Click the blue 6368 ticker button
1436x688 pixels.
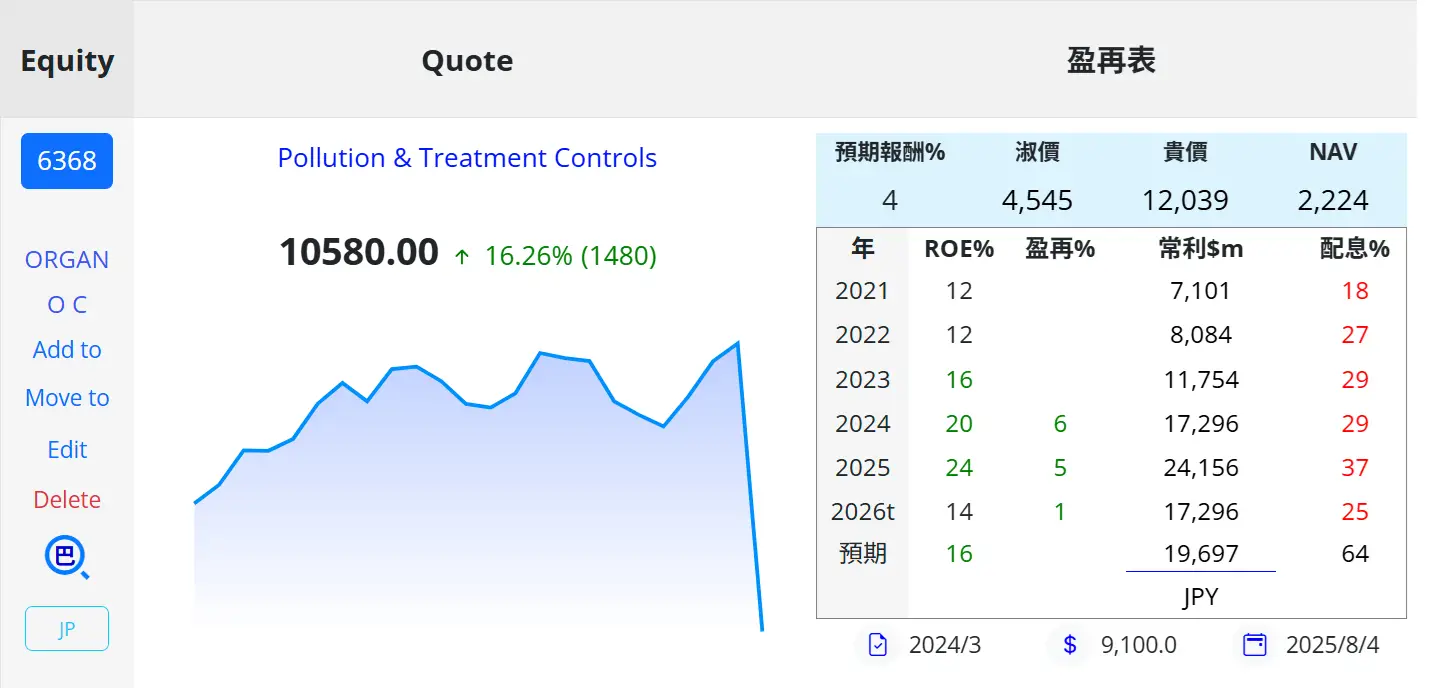click(x=67, y=161)
